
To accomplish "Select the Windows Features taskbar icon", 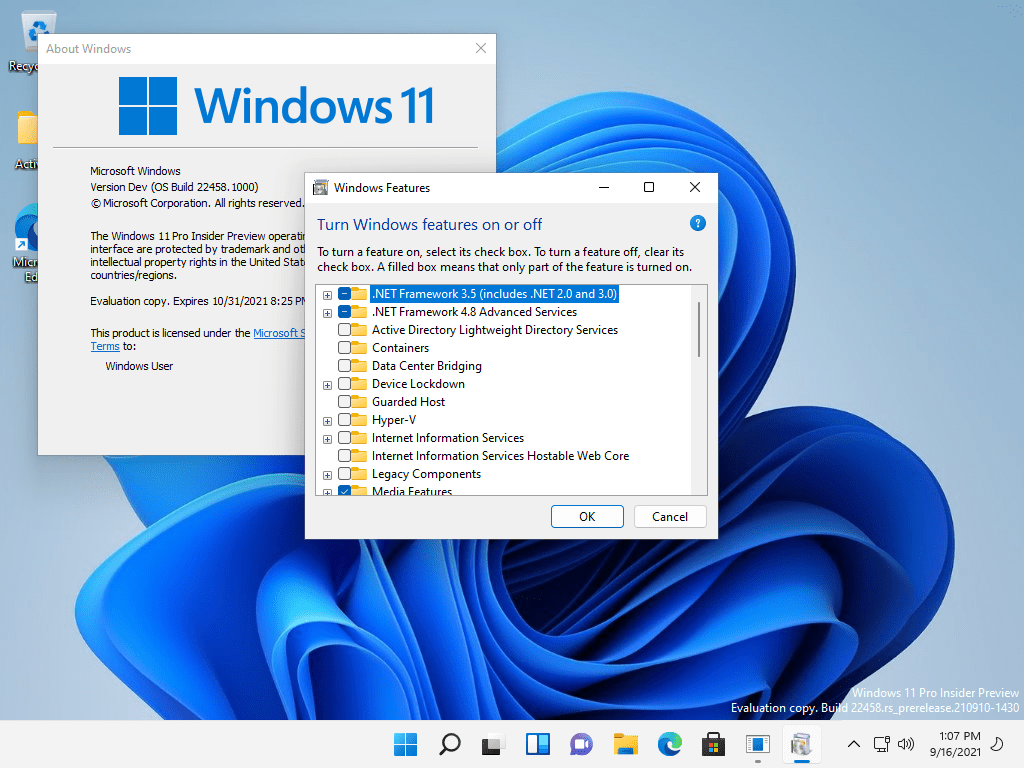I will 801,744.
